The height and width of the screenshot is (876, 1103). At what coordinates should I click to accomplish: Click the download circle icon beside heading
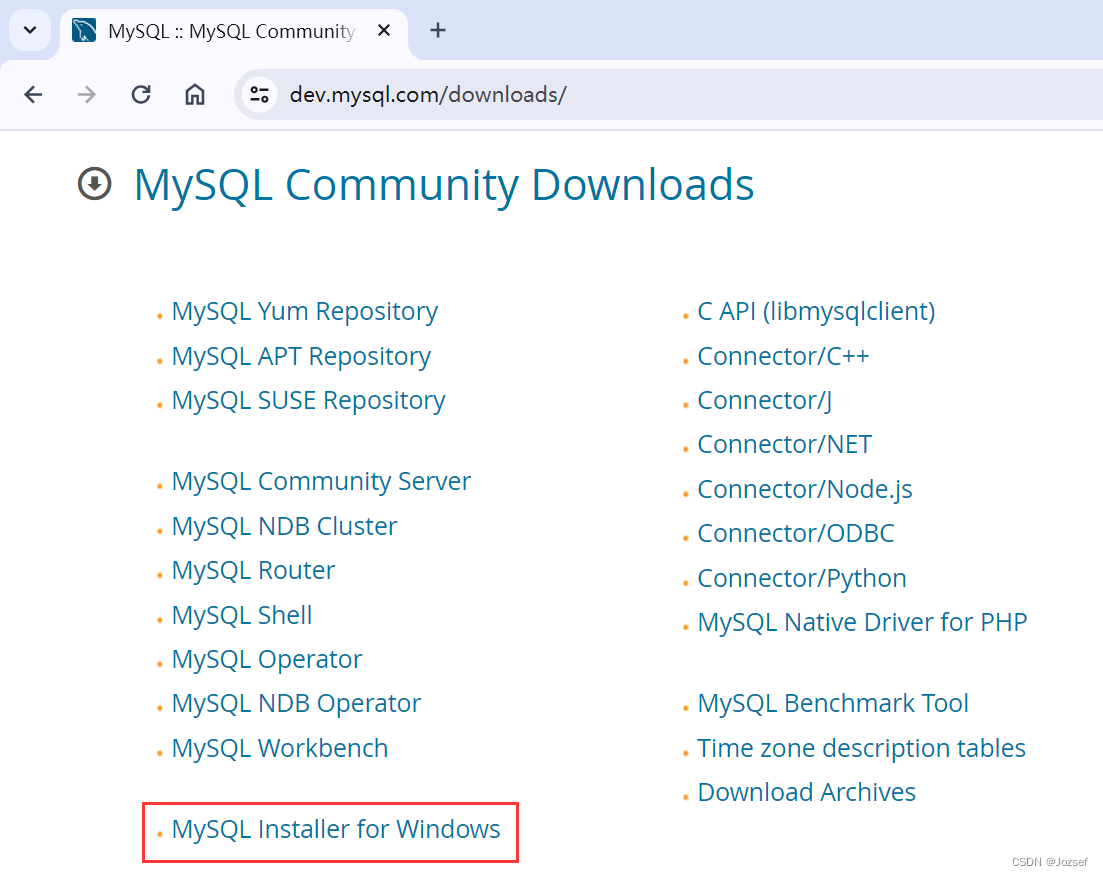[94, 184]
